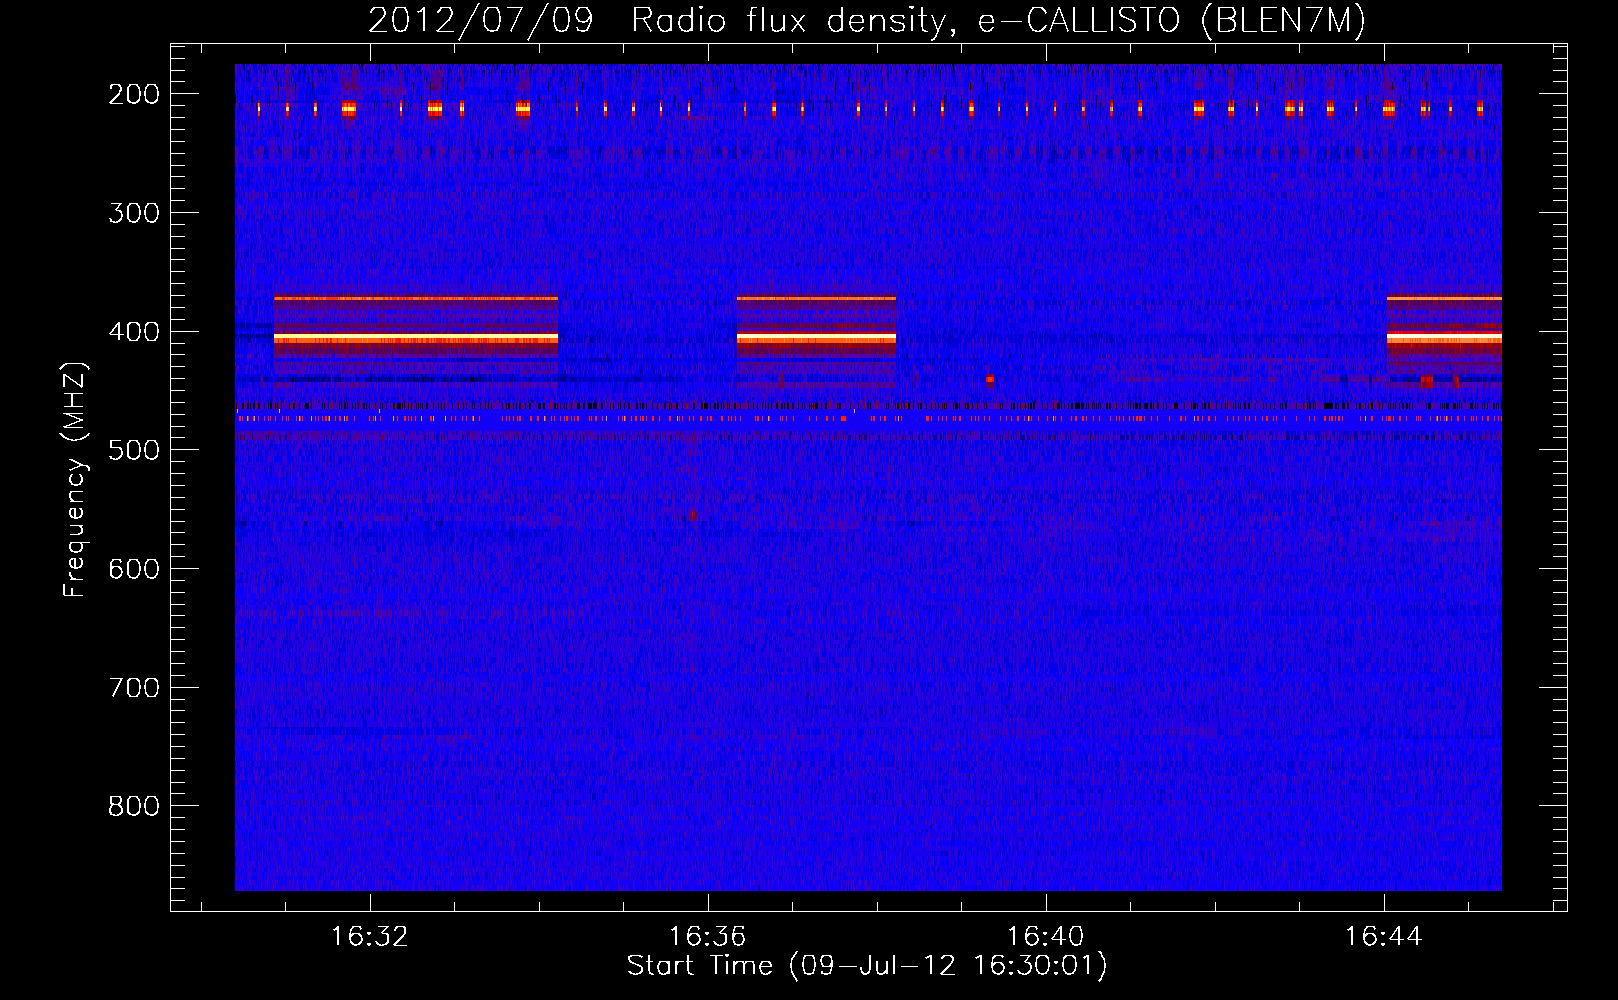
Task: Click the red spot near 440 MHz at 16:39
Action: 990,380
